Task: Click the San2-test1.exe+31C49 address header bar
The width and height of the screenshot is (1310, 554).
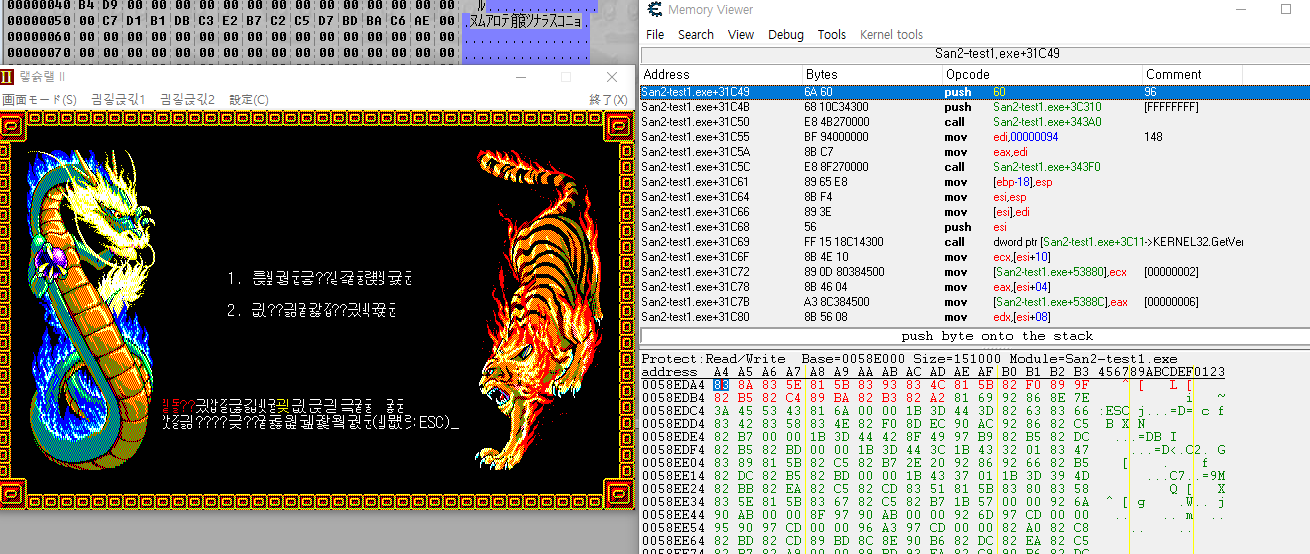Action: [975, 54]
